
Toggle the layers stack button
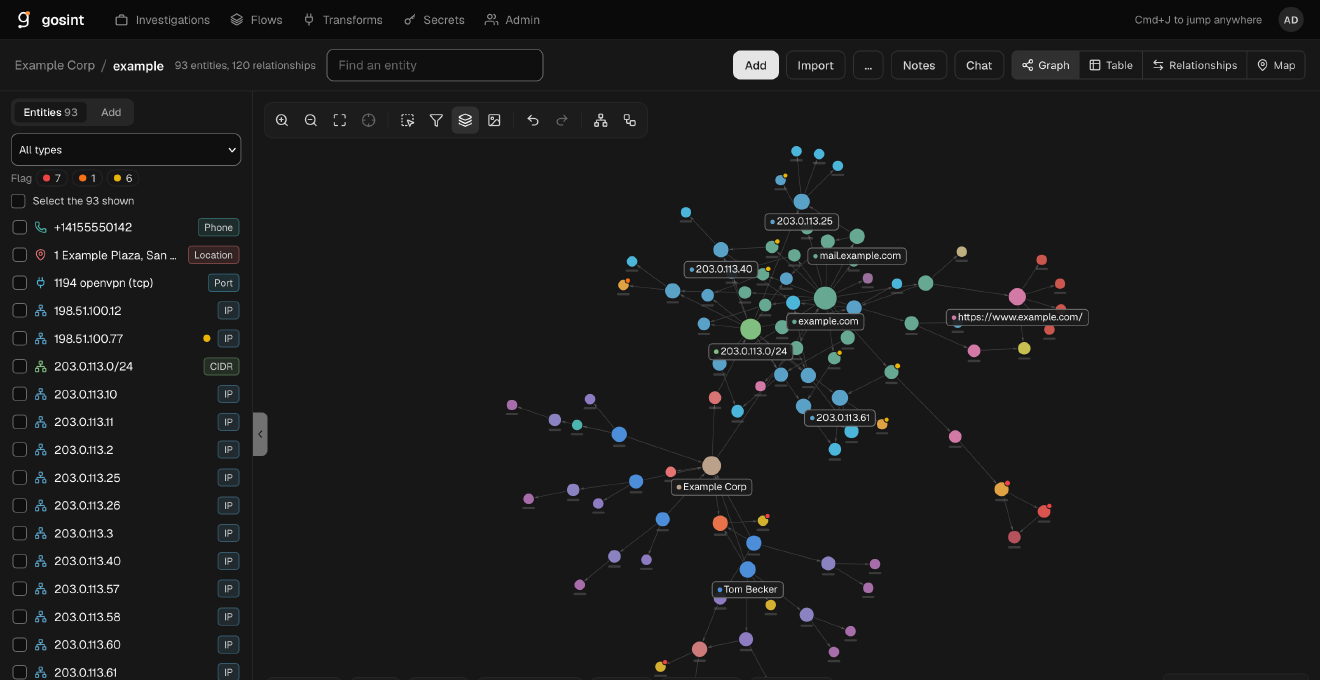click(x=465, y=120)
